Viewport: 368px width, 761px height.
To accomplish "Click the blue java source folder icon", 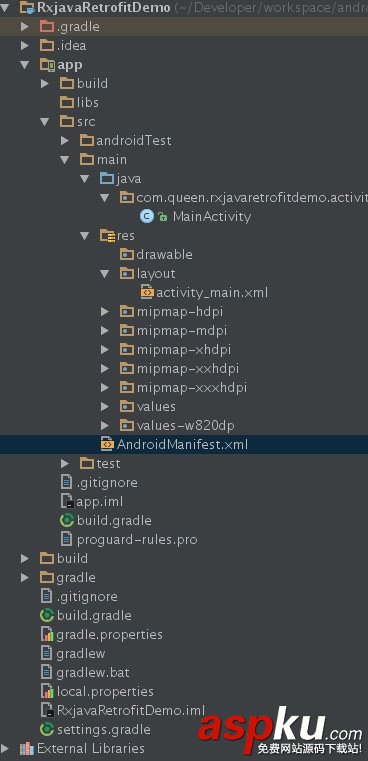I will tap(107, 179).
